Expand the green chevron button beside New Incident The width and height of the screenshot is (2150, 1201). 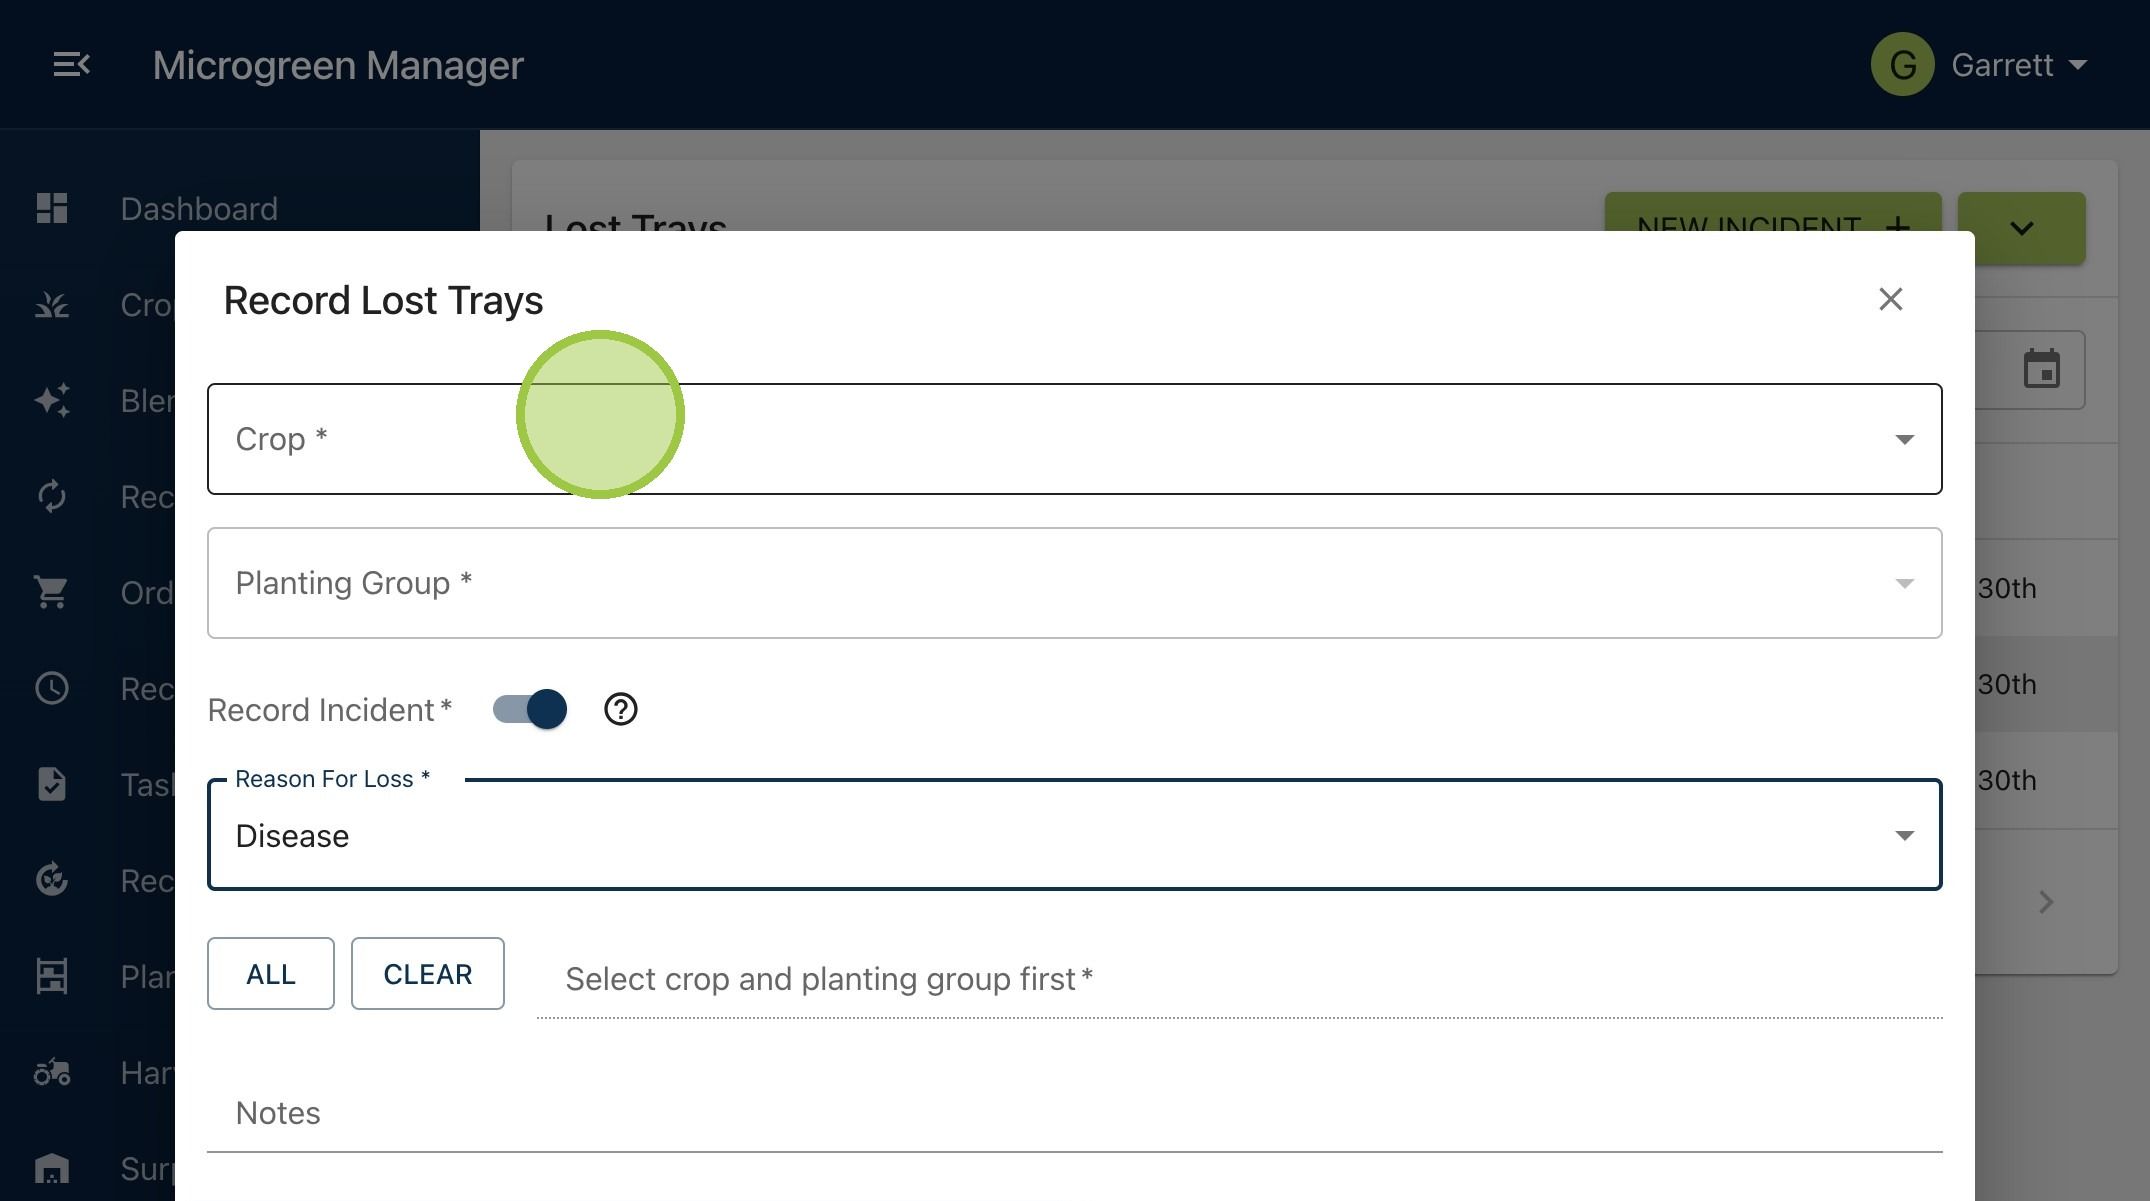pyautogui.click(x=2021, y=228)
